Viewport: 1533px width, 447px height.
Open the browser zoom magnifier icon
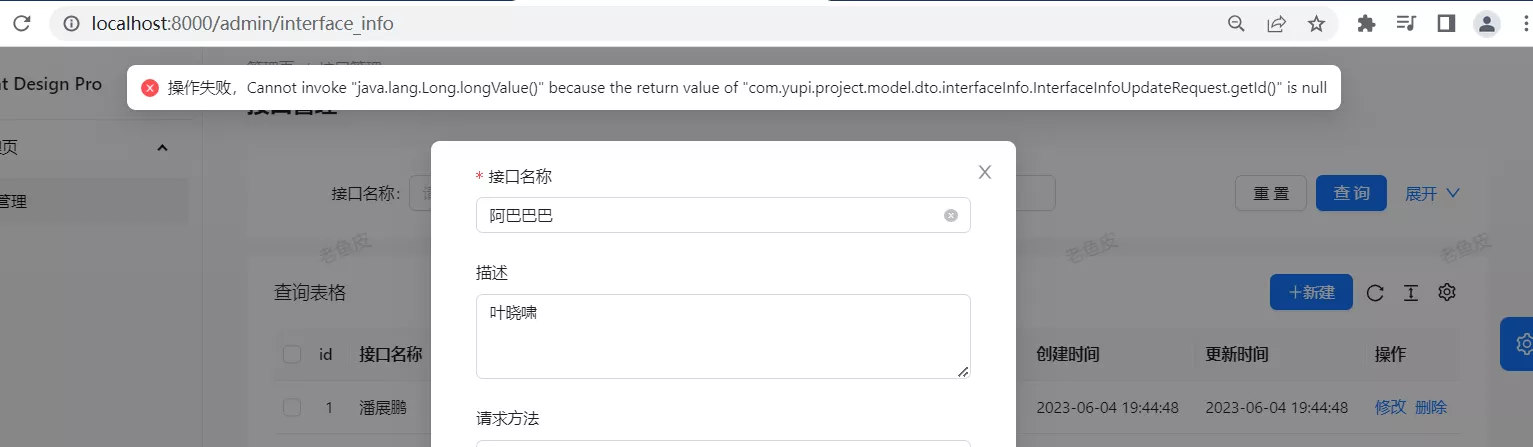[1237, 23]
